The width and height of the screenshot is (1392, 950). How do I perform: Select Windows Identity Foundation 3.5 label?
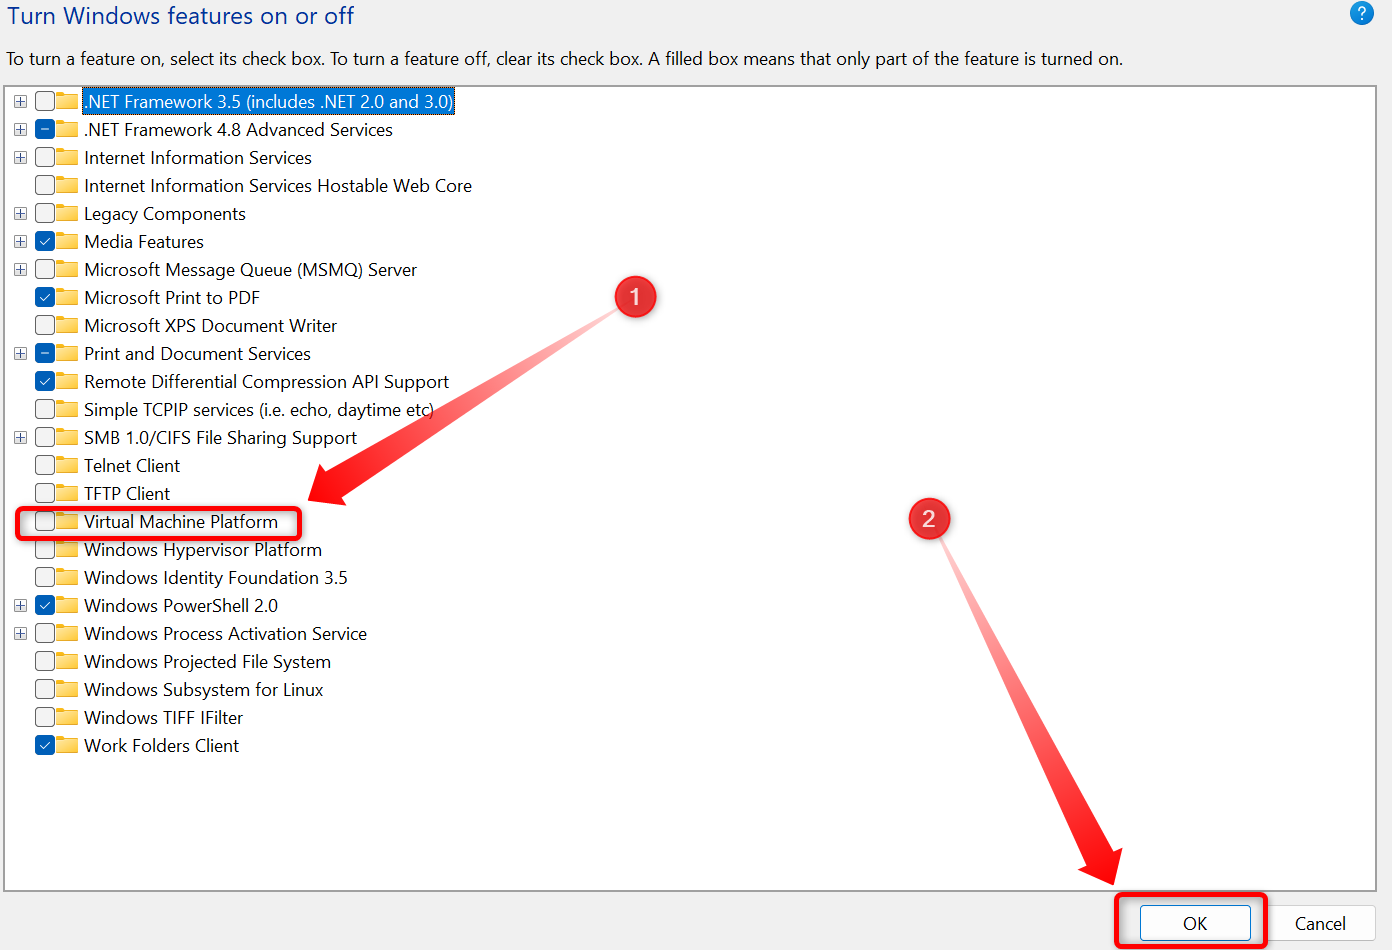pos(216,577)
